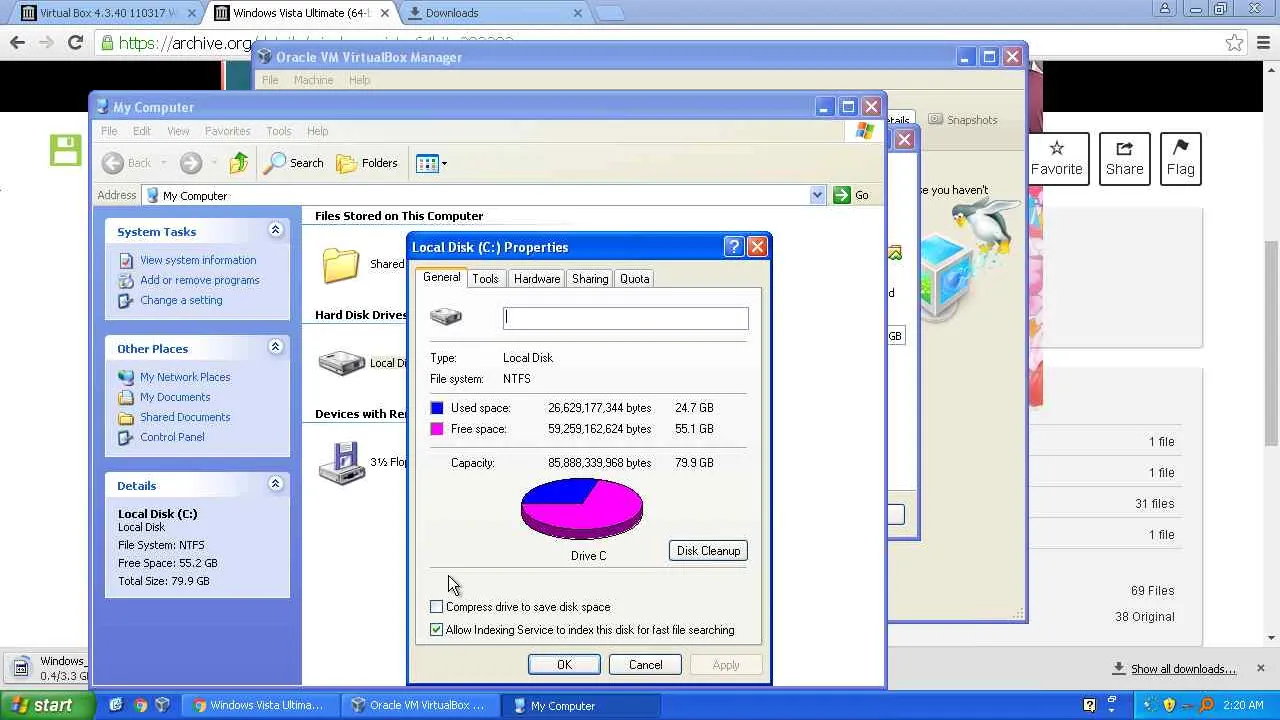Collapse the Other Places panel

point(275,348)
